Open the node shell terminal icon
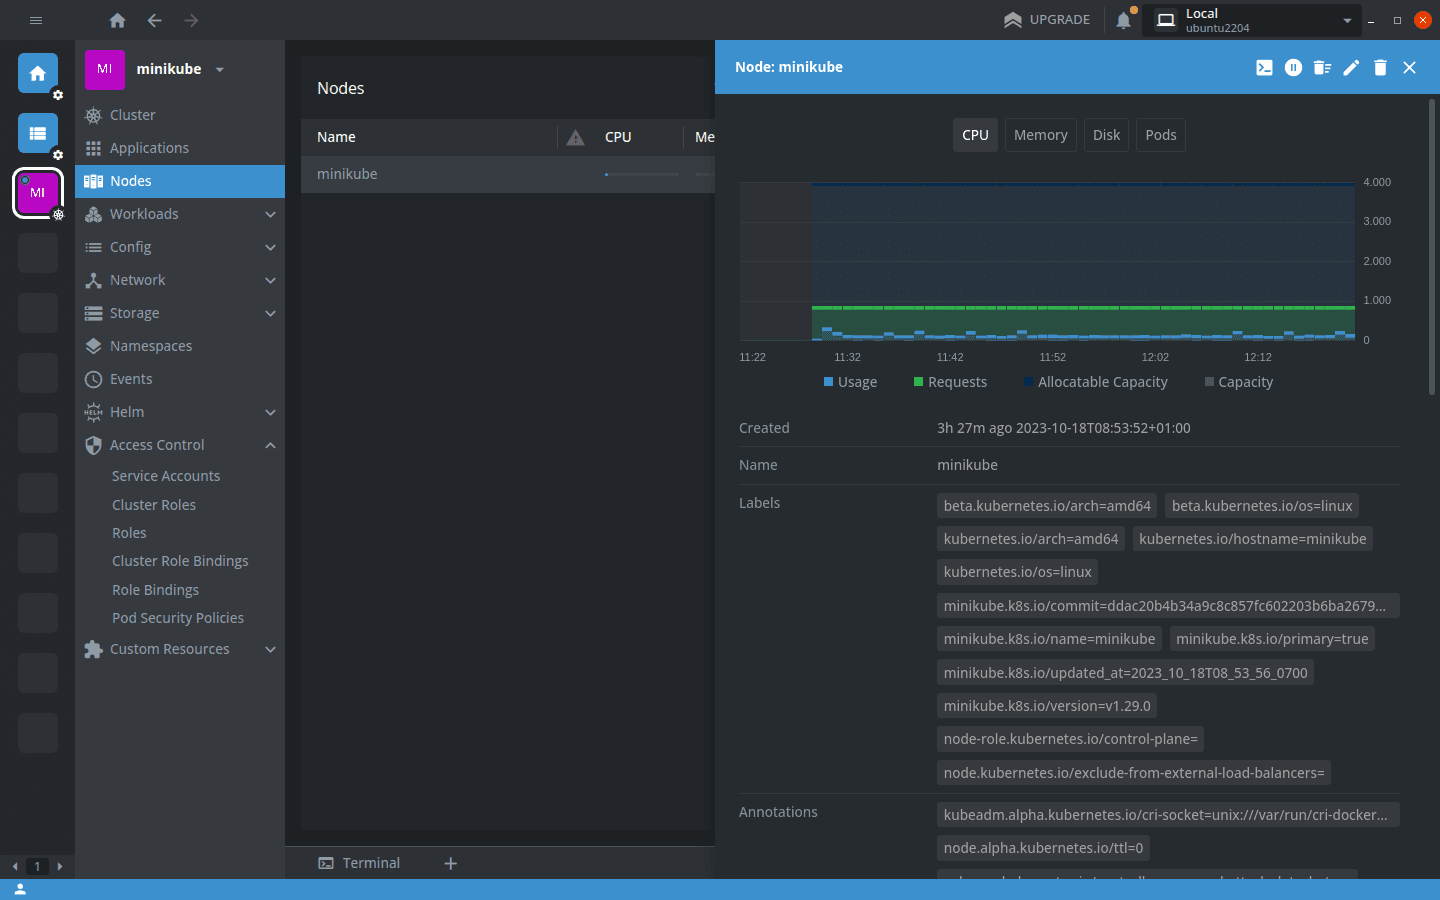 coord(1264,67)
